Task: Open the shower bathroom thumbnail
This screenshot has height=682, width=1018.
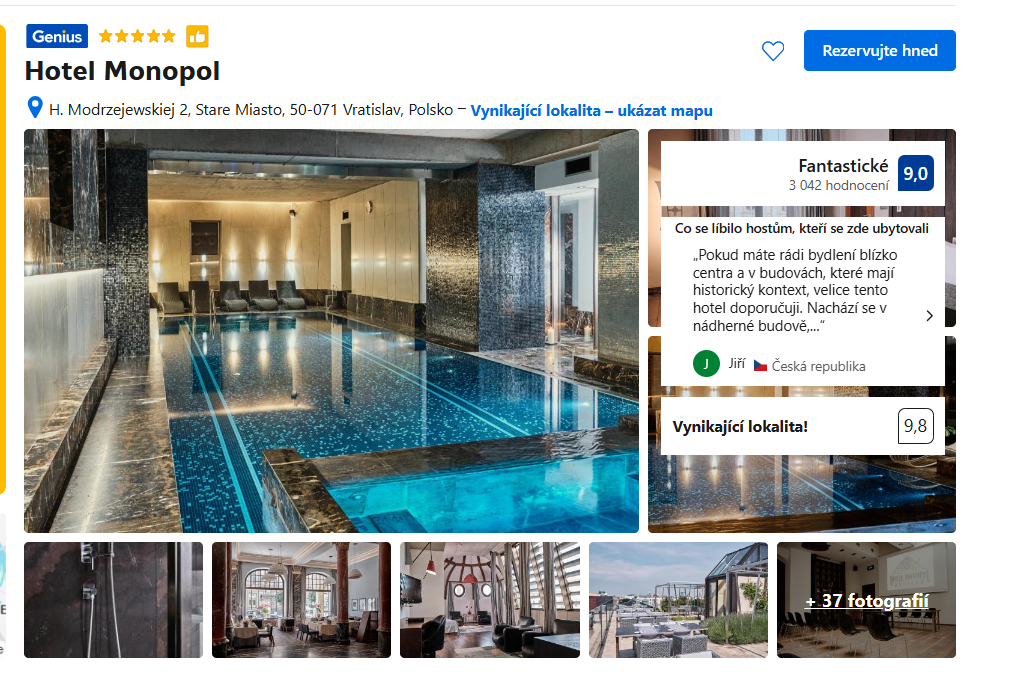Action: (x=114, y=600)
